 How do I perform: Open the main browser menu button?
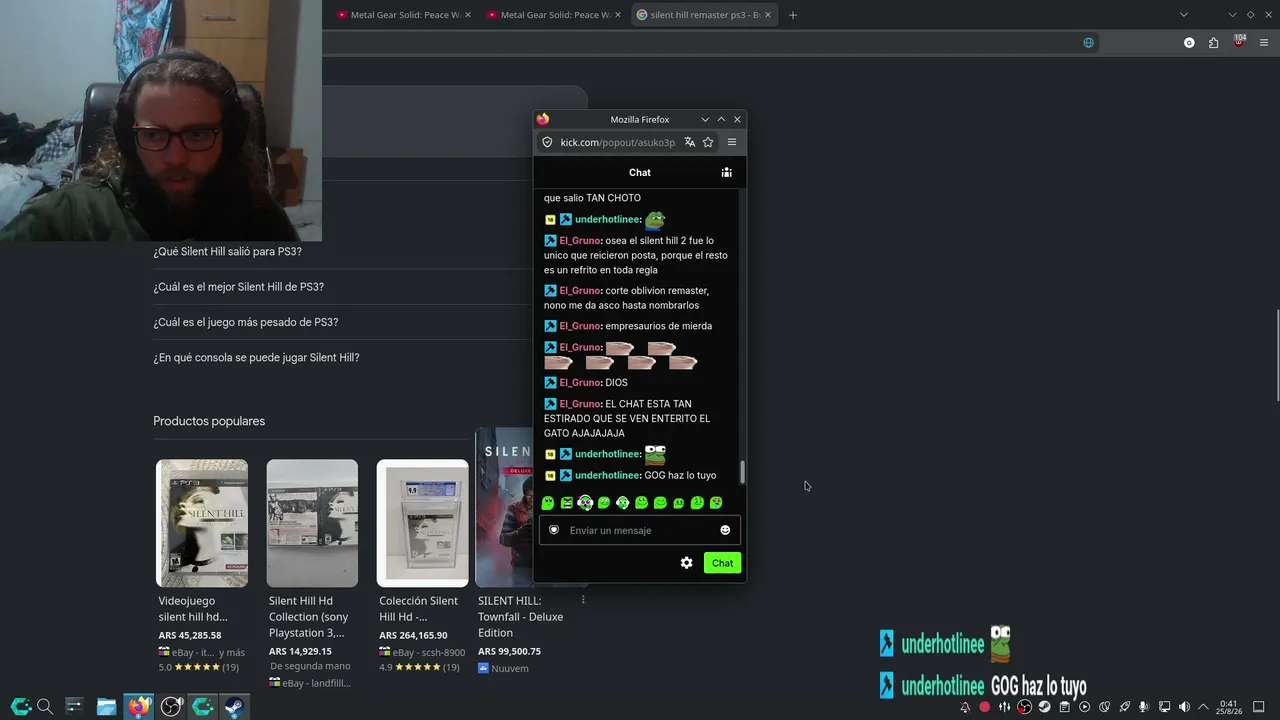(1264, 43)
